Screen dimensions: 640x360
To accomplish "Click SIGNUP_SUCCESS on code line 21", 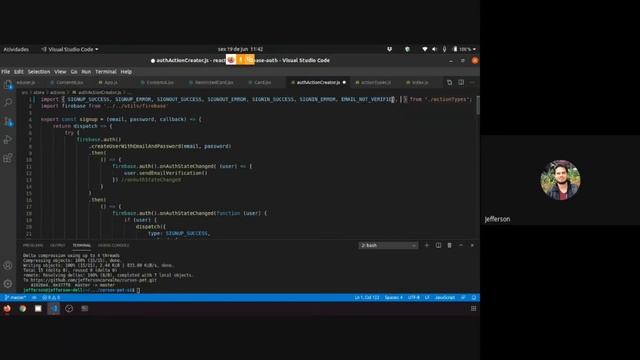I will click(187, 233).
